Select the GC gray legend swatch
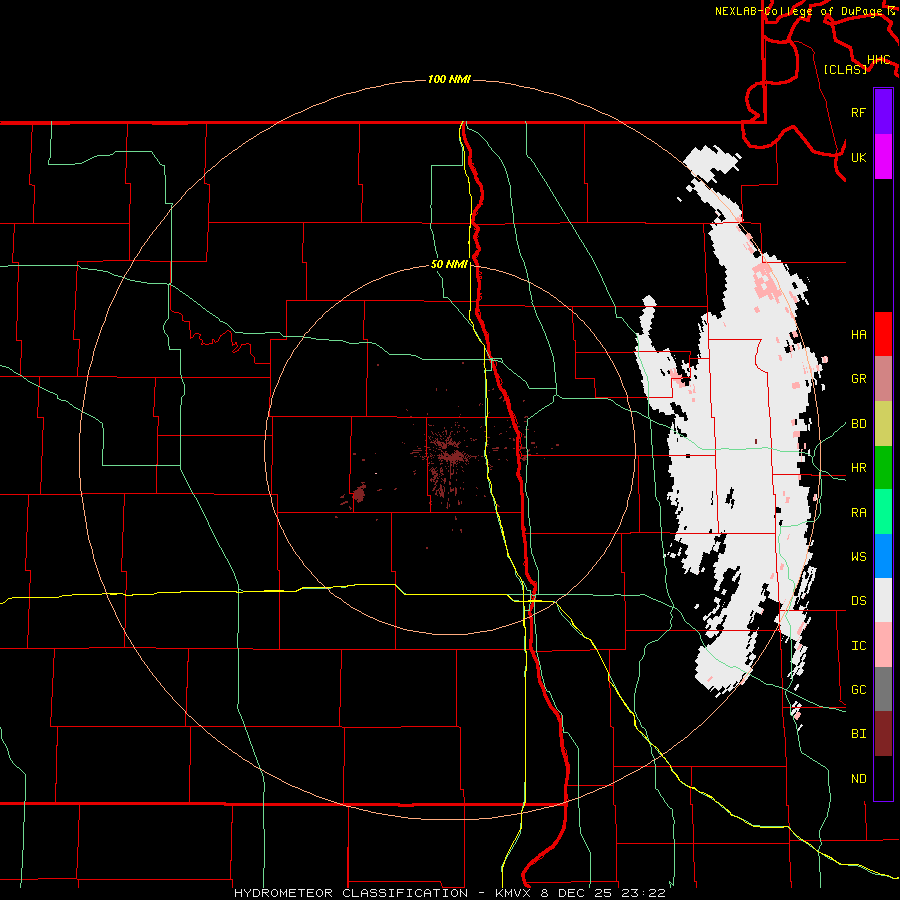 883,689
